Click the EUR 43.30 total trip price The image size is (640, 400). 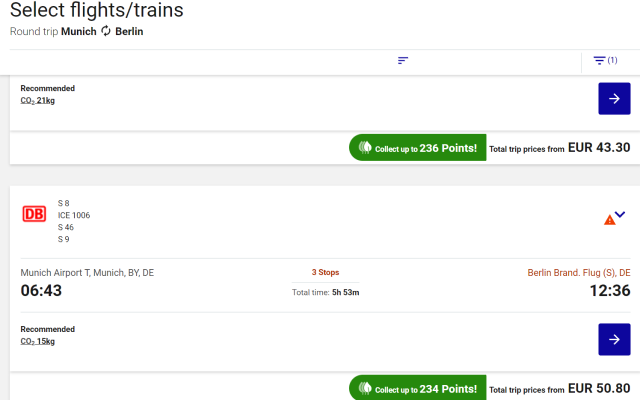pos(599,147)
